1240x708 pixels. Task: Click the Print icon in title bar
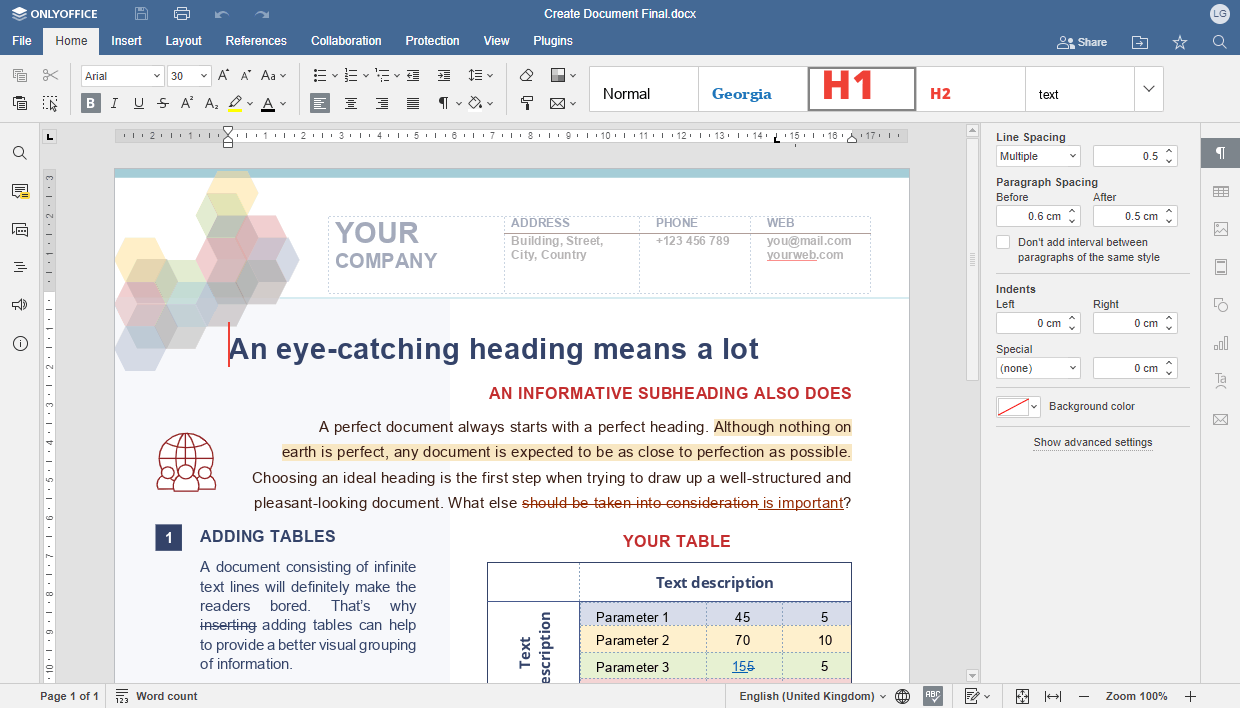181,14
